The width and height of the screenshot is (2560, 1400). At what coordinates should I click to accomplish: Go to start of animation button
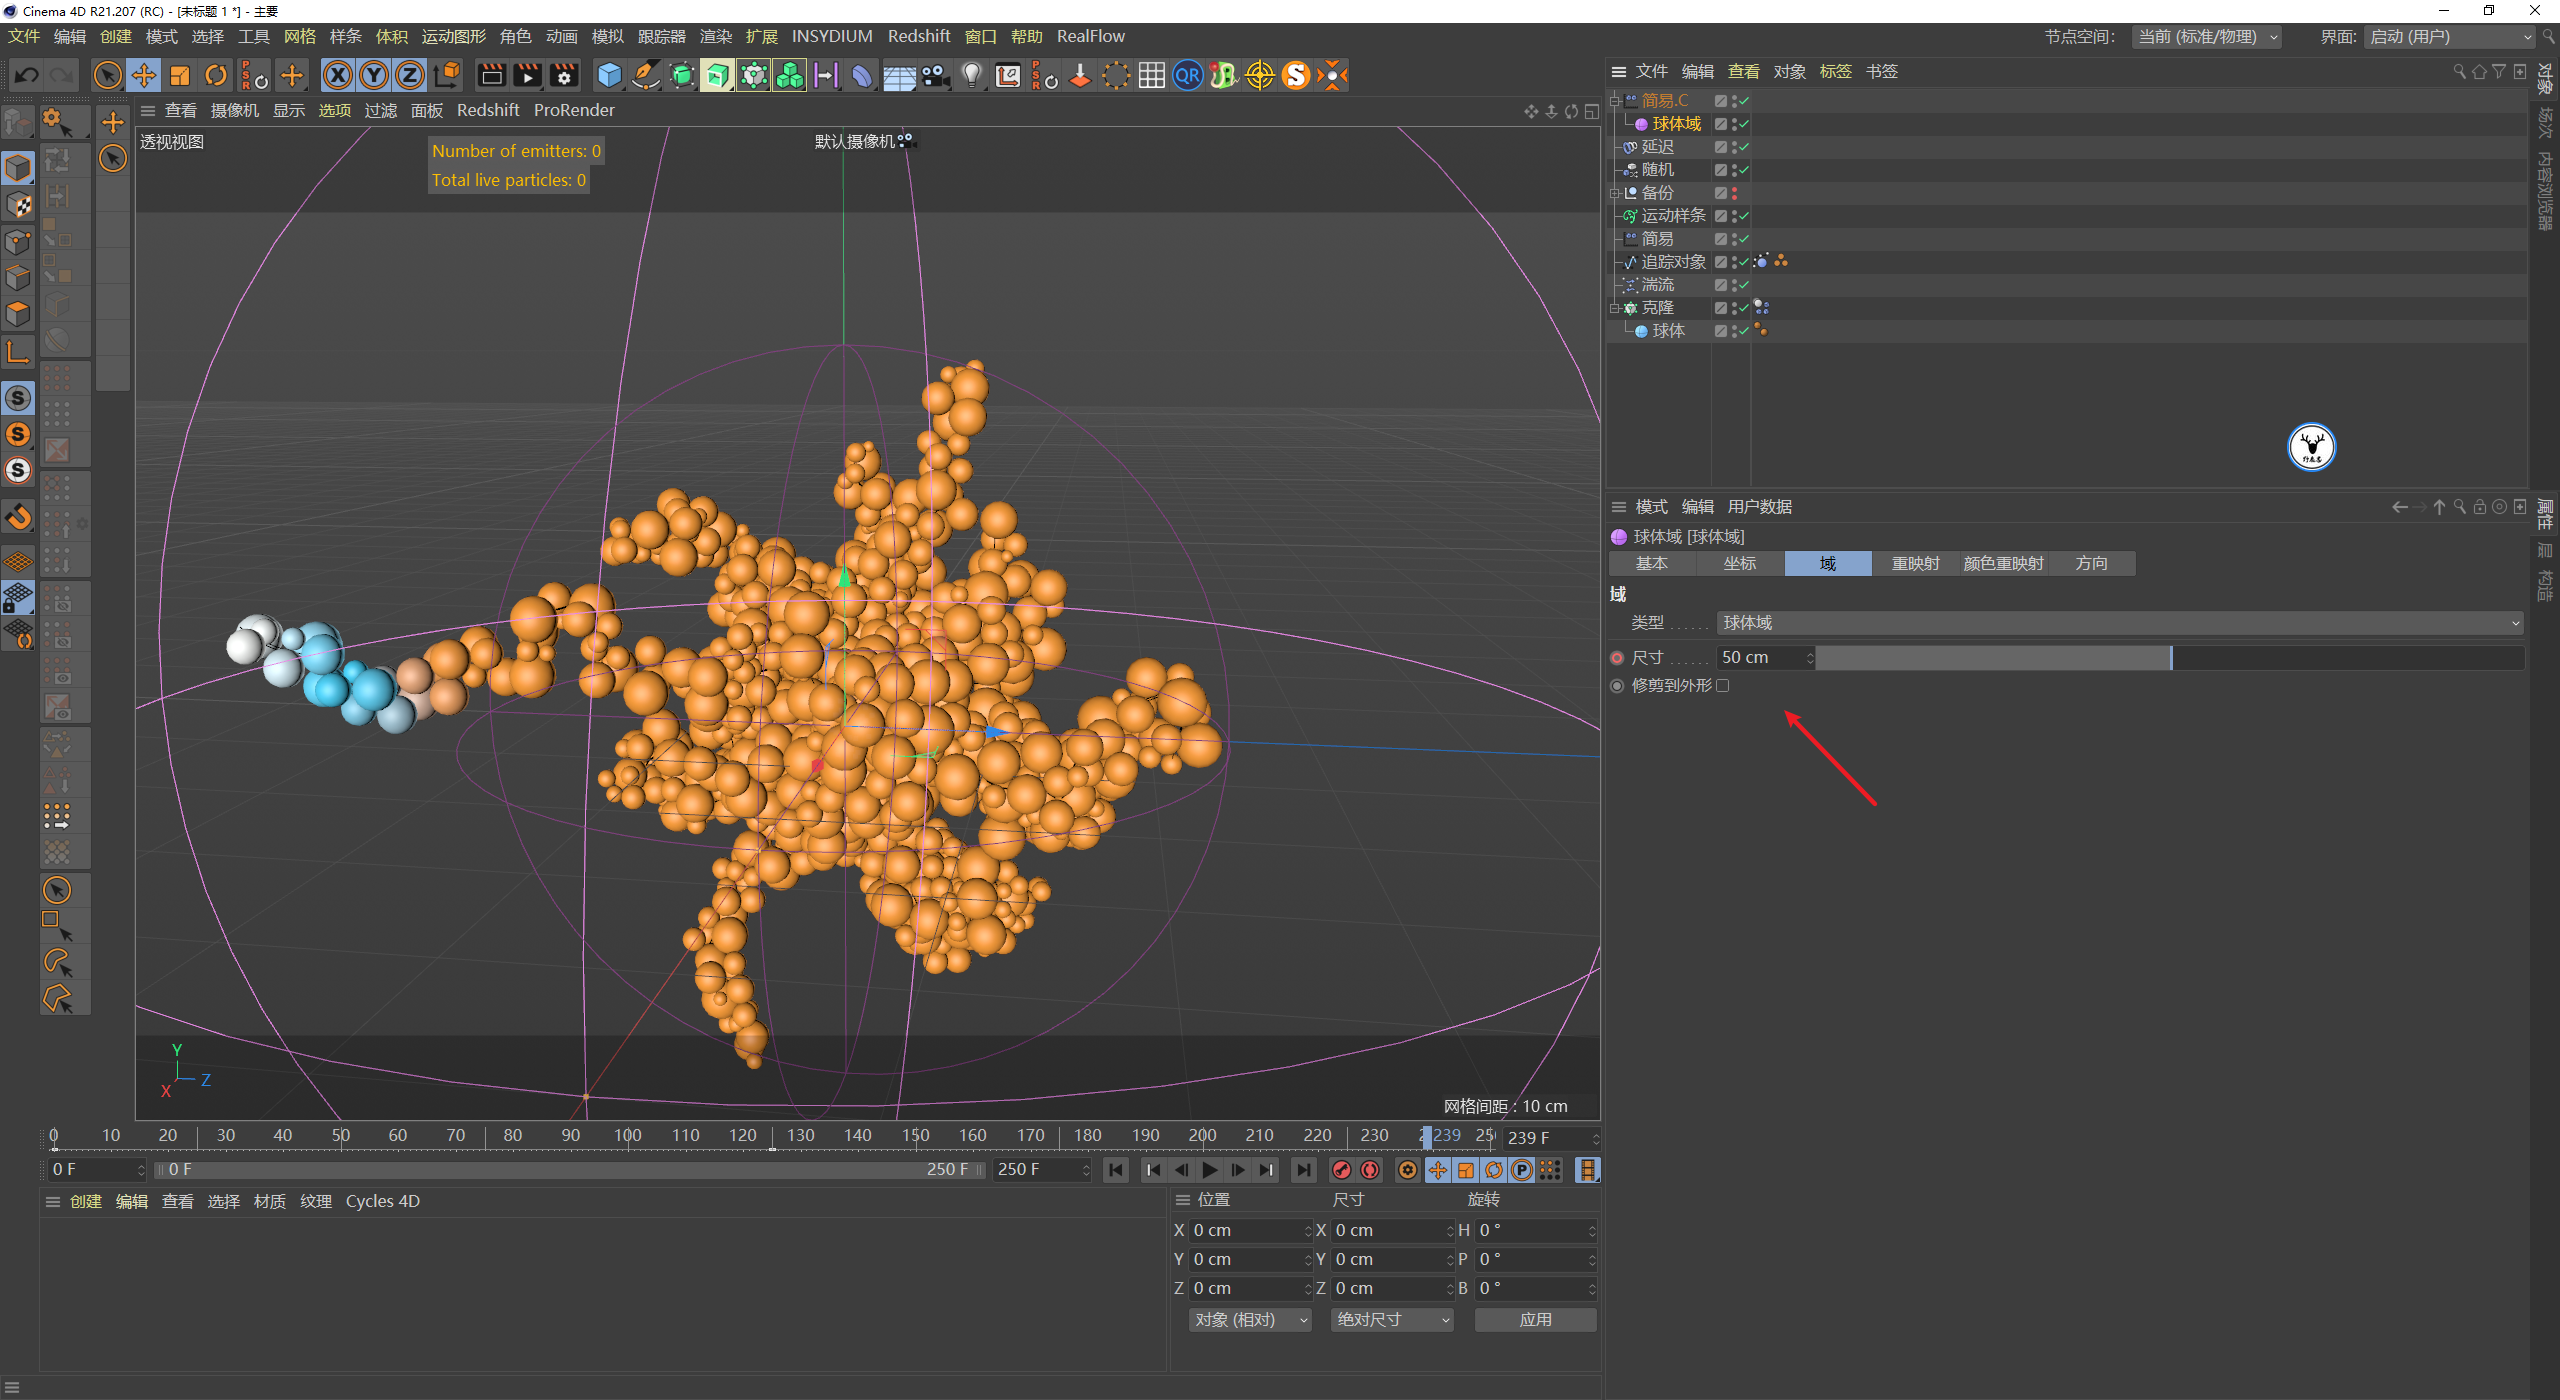[1116, 1170]
